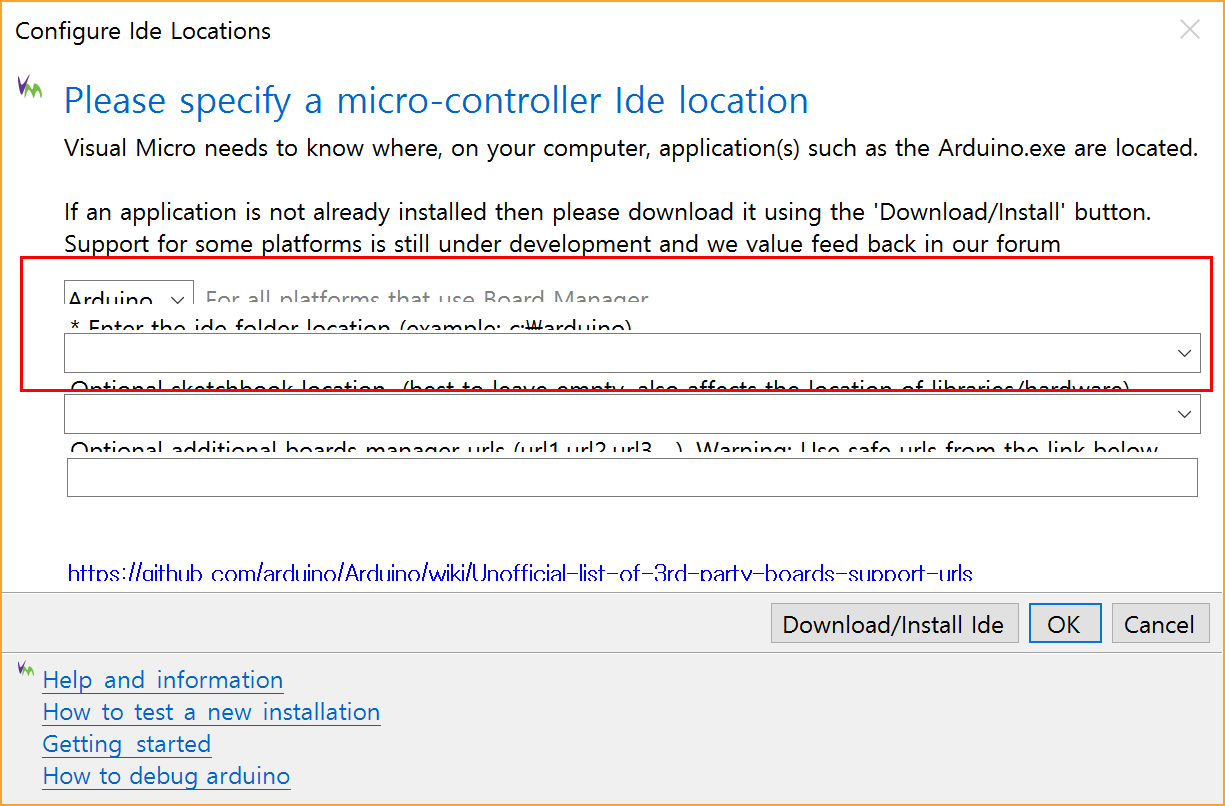Viewport: 1225px width, 806px height.
Task: Expand the optional sketchbook location dropdown arrow
Action: coord(1185,413)
